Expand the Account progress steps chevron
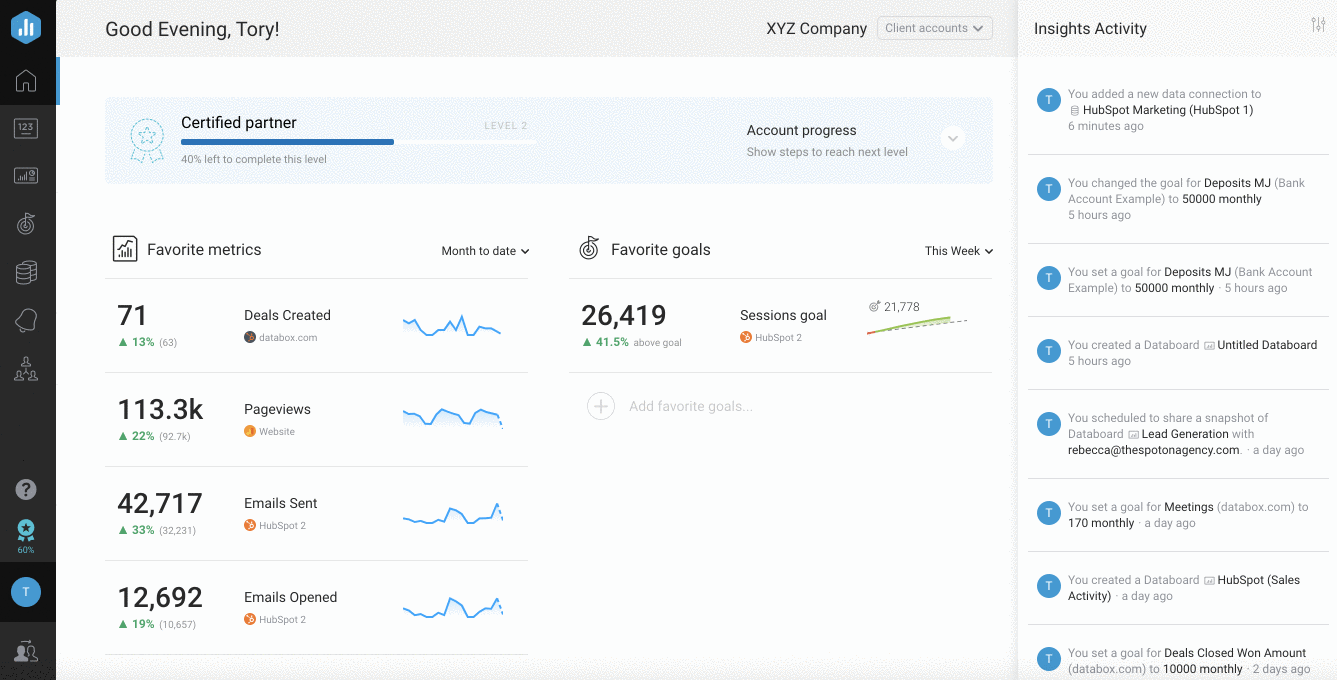 (x=953, y=139)
